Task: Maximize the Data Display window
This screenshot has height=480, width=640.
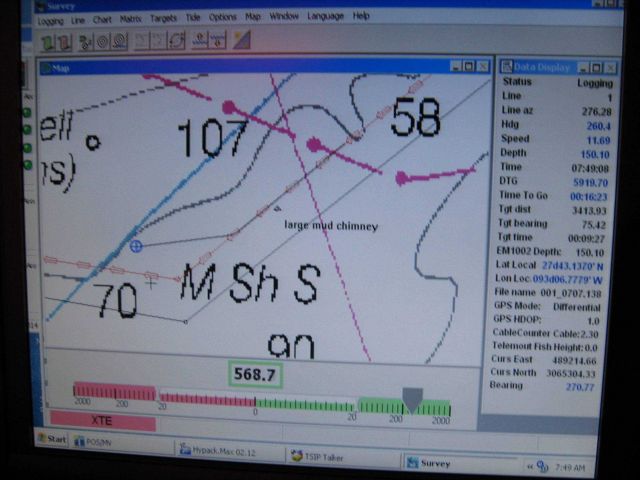Action: point(597,68)
